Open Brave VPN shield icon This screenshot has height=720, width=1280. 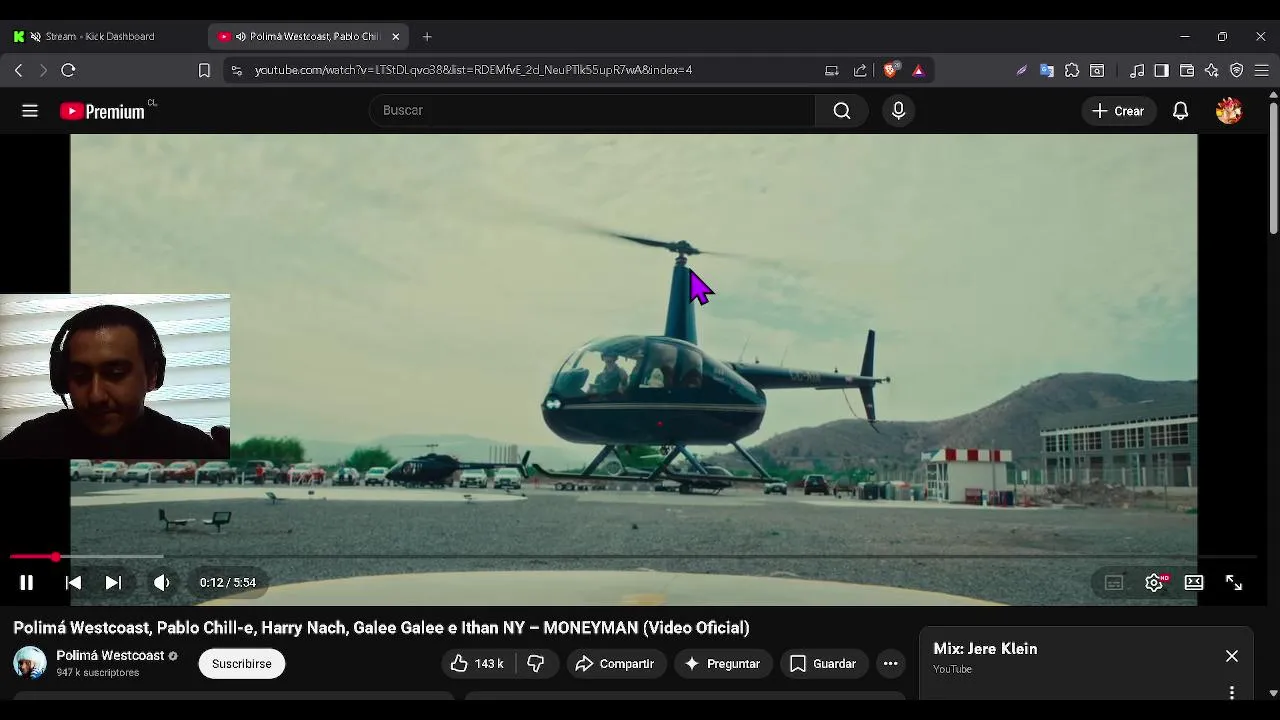tap(1237, 70)
